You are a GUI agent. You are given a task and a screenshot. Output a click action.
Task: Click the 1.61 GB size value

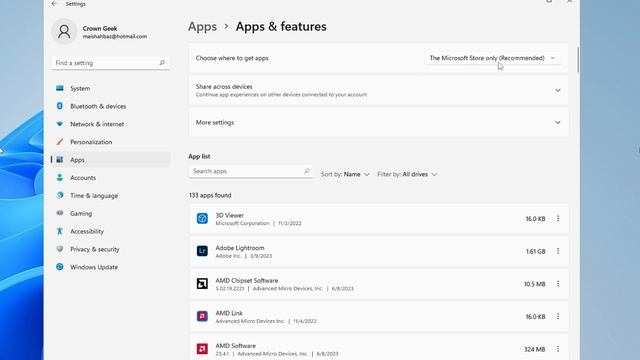pos(536,251)
